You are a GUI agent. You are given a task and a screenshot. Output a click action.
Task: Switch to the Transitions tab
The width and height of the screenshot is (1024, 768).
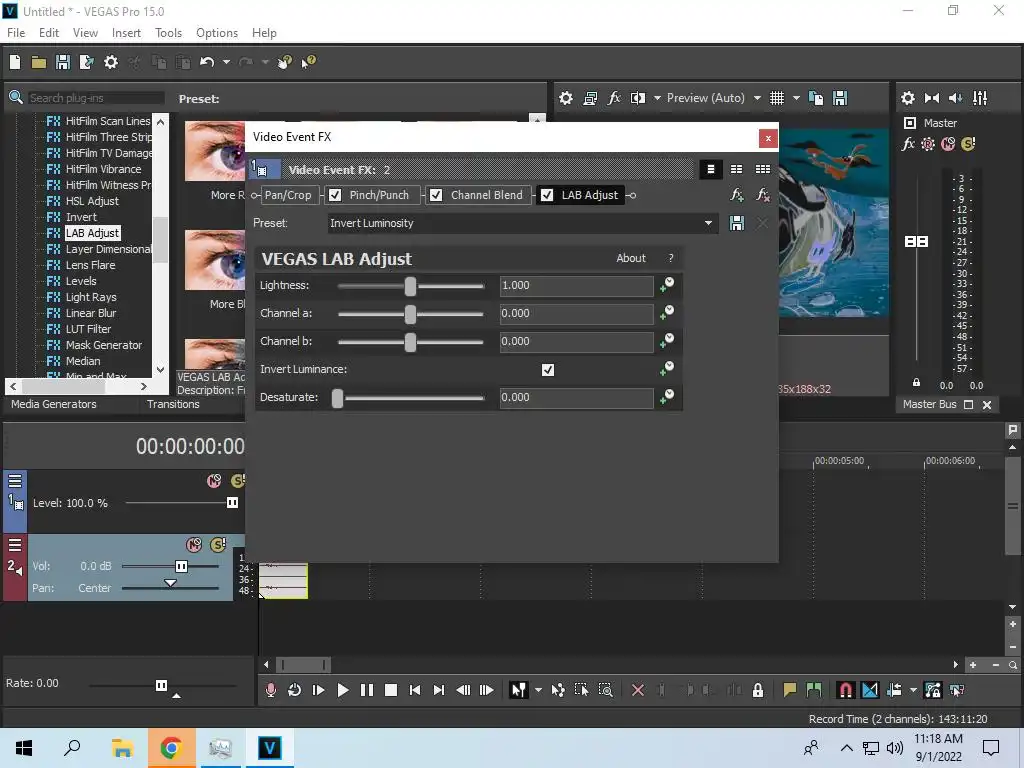click(x=173, y=404)
